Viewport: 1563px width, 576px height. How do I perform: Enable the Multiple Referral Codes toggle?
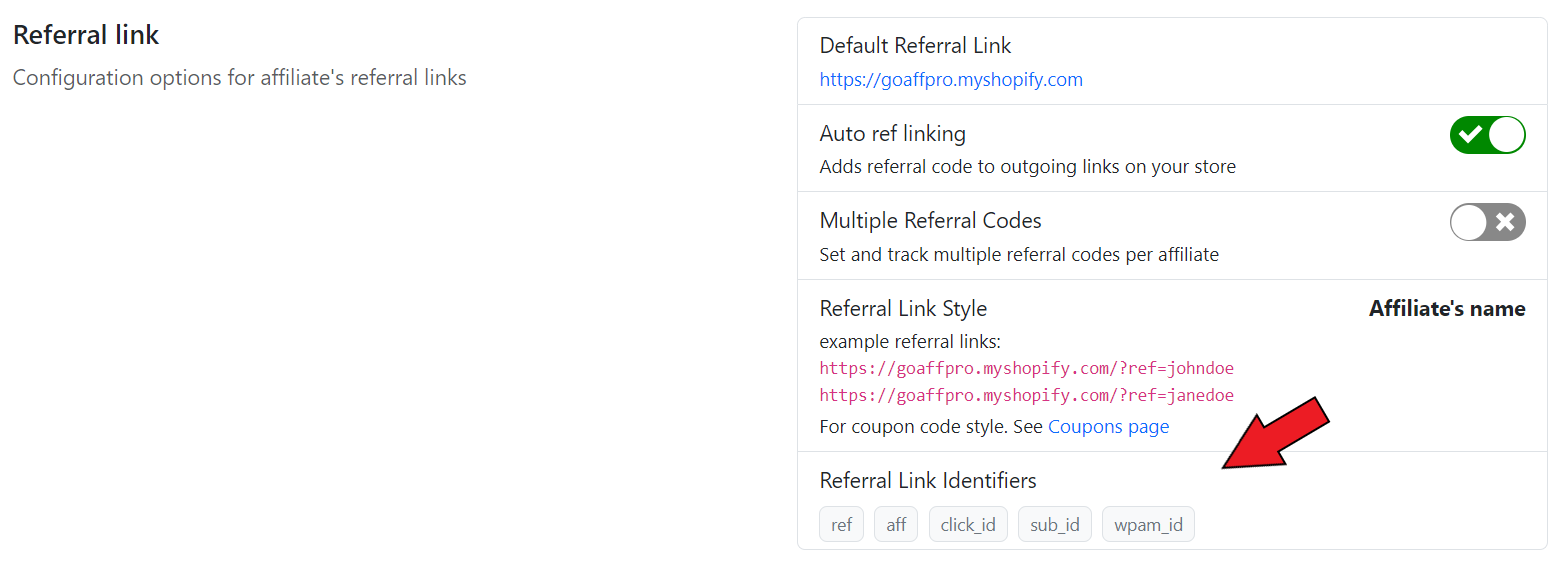(1487, 222)
